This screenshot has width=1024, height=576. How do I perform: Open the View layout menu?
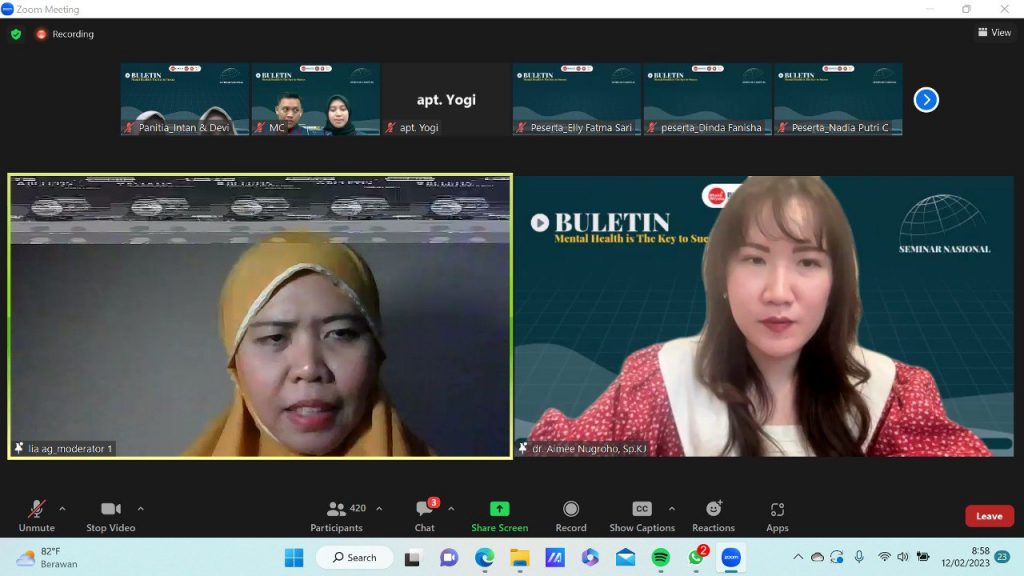(994, 33)
